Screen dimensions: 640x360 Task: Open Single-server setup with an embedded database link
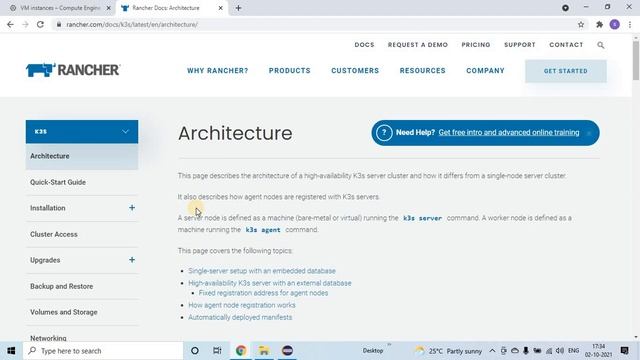(262, 271)
